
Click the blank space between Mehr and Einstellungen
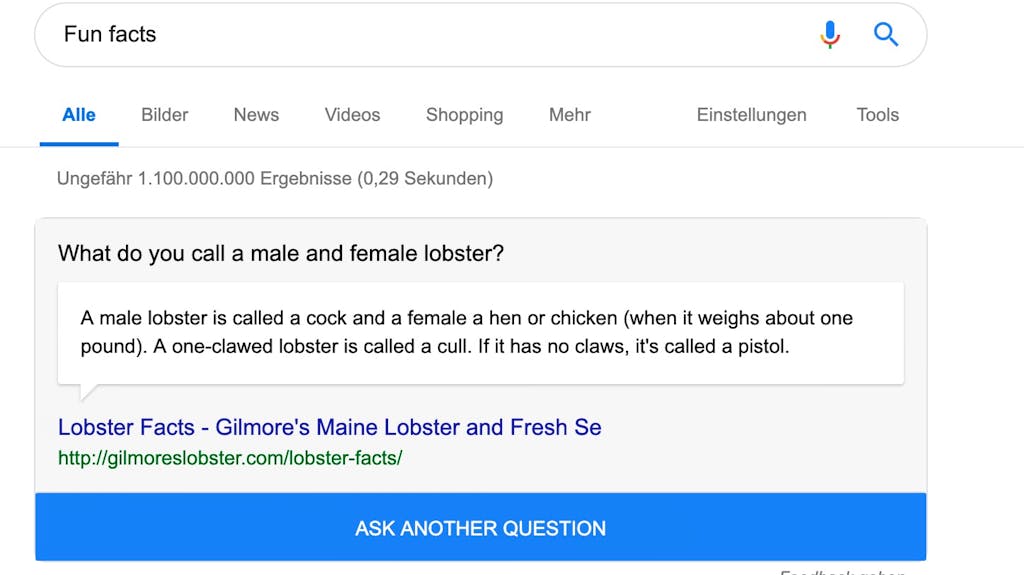pos(643,115)
